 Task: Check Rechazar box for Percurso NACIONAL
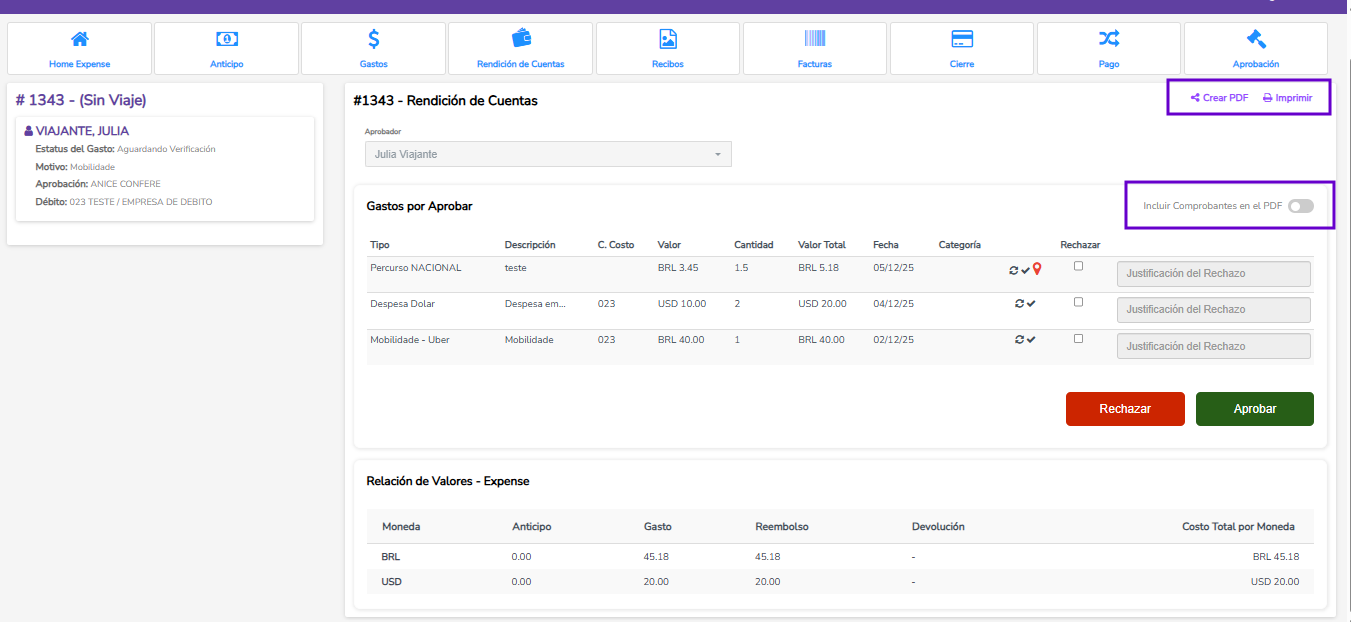[x=1078, y=266]
